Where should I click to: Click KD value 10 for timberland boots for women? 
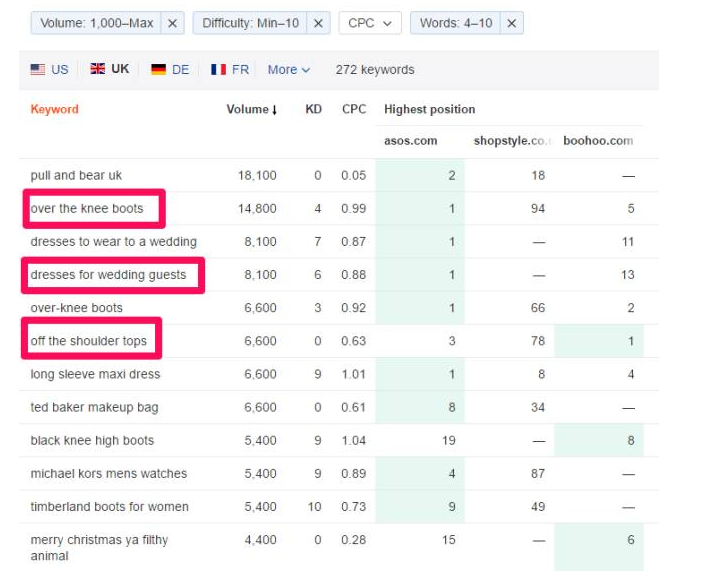tap(315, 507)
